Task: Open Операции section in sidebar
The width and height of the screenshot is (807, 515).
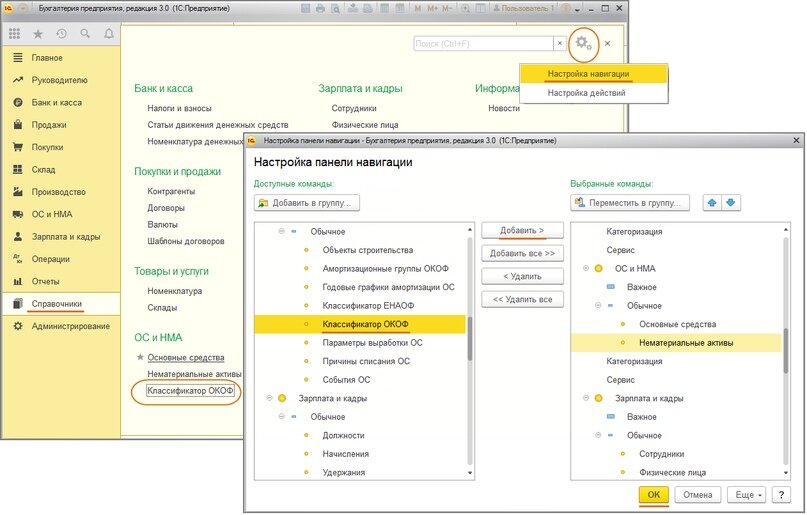Action: pos(61,259)
